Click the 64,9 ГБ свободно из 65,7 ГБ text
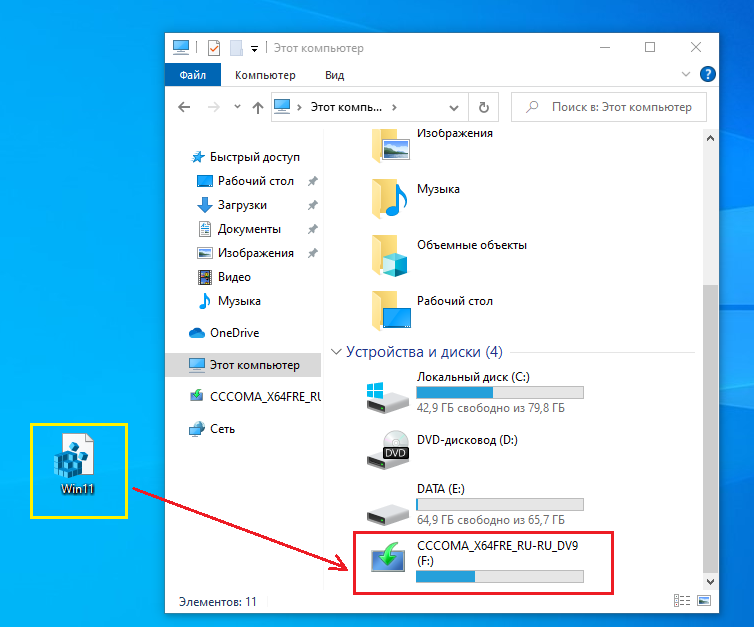The height and width of the screenshot is (627, 754). (490, 520)
